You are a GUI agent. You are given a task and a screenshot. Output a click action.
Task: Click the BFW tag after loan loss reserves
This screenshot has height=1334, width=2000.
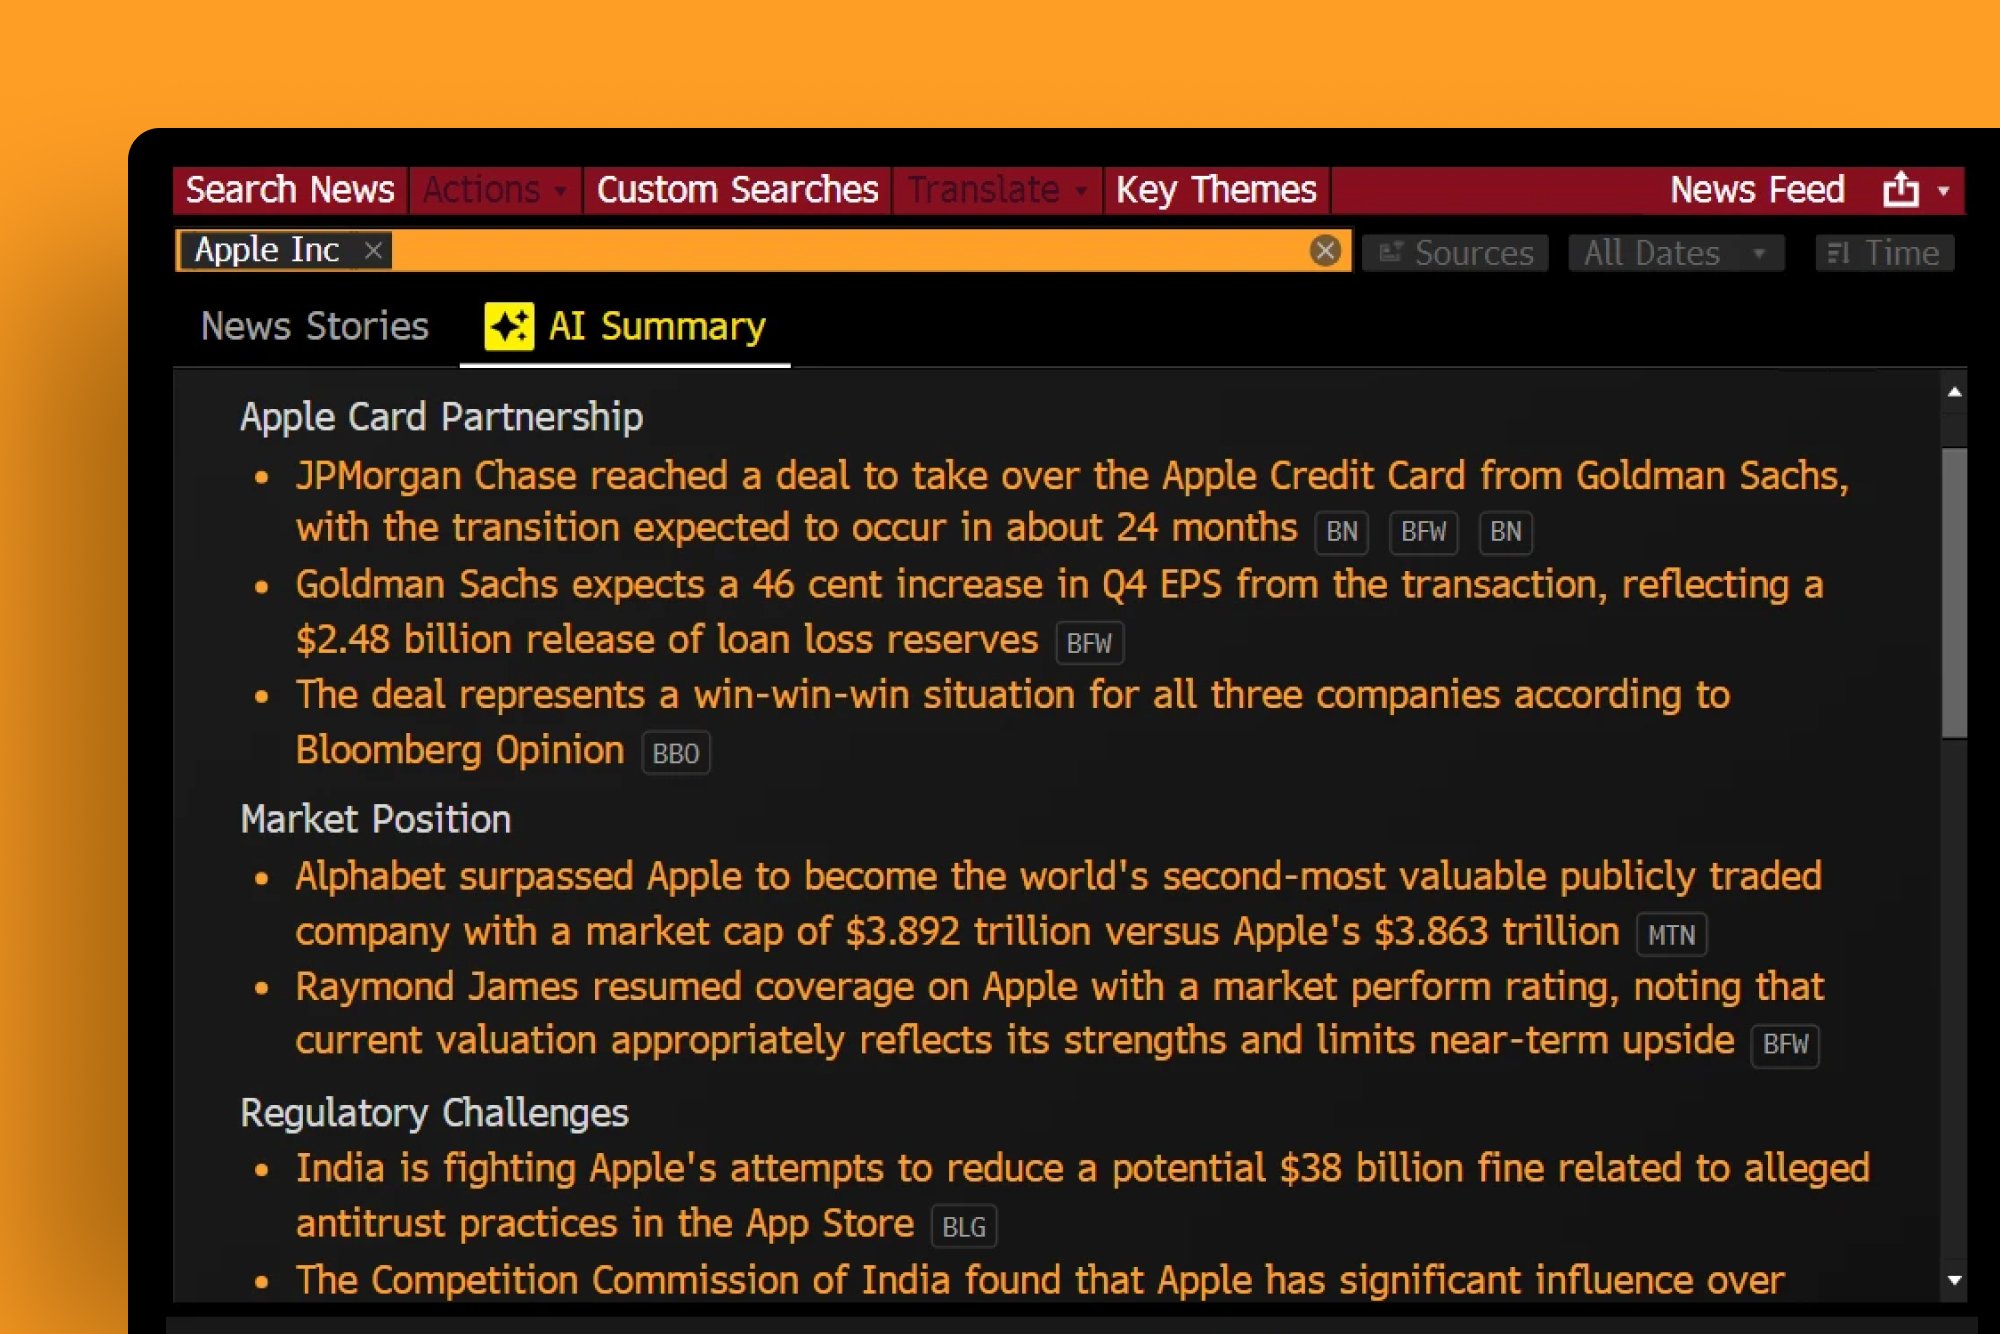pyautogui.click(x=1089, y=643)
